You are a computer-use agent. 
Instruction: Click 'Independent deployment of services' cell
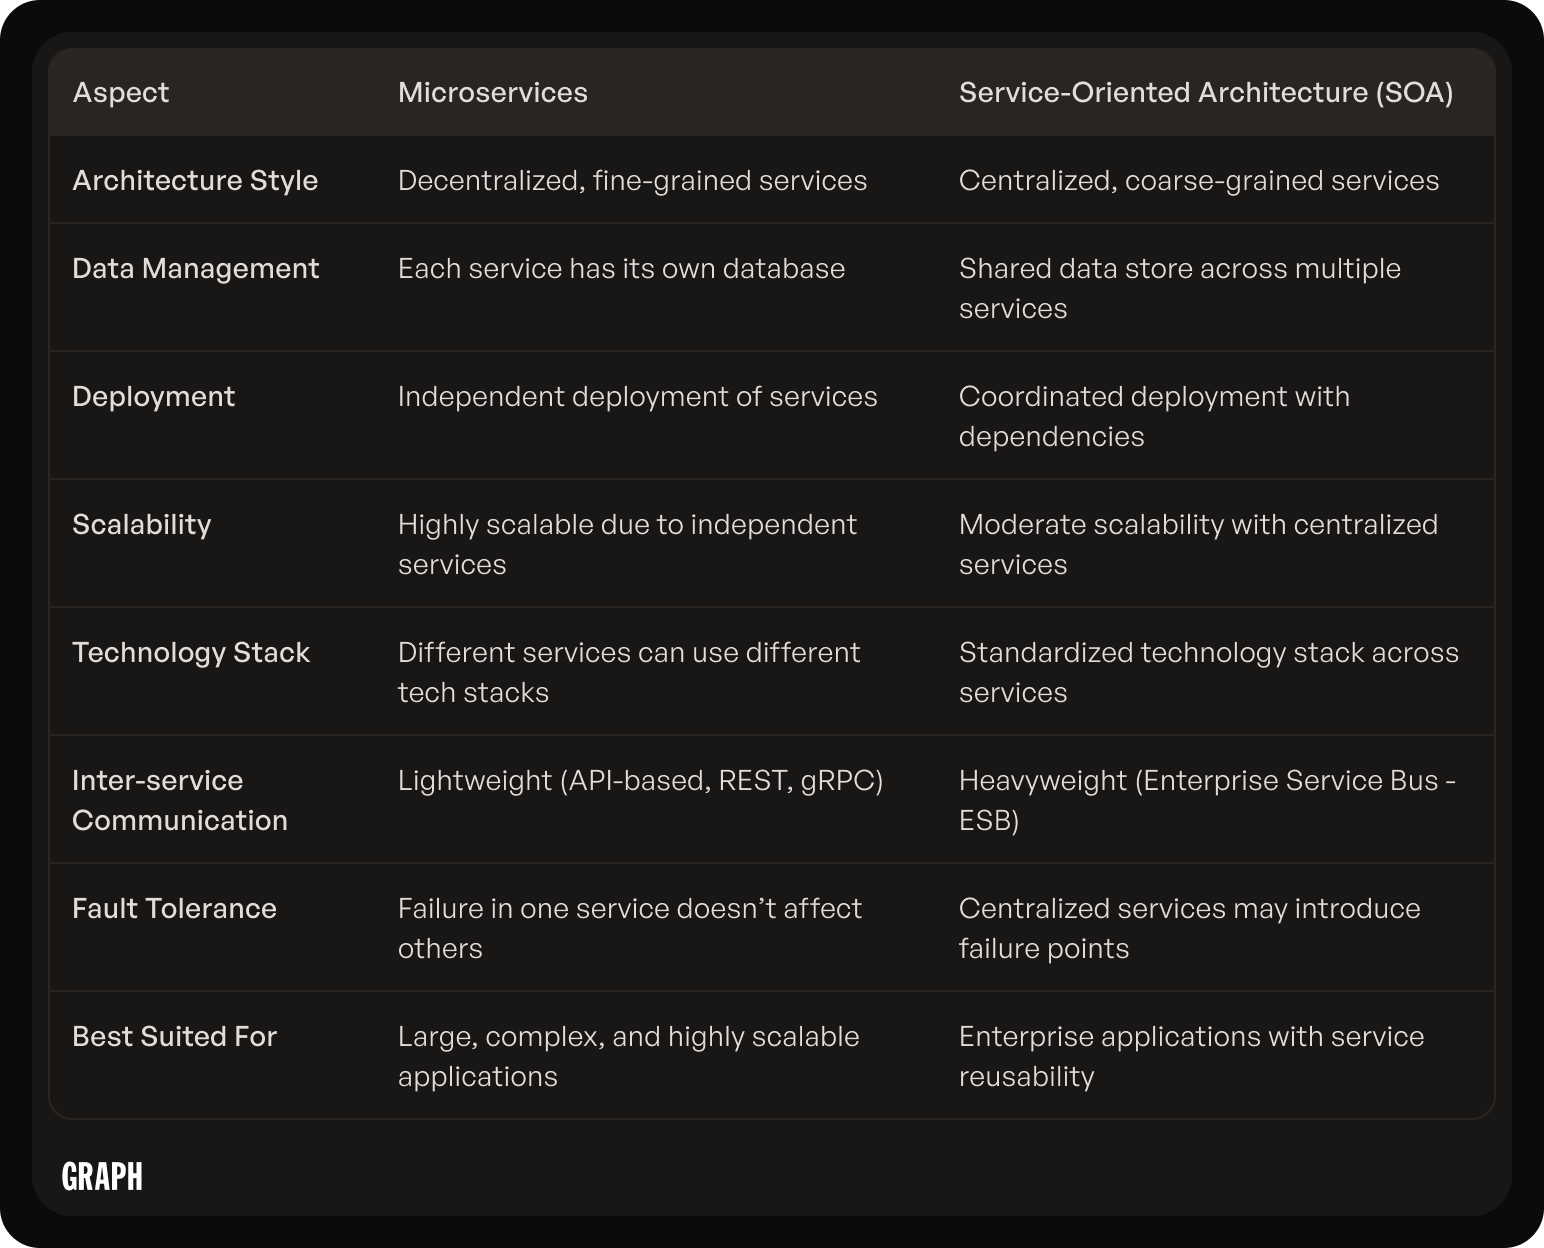pos(638,397)
